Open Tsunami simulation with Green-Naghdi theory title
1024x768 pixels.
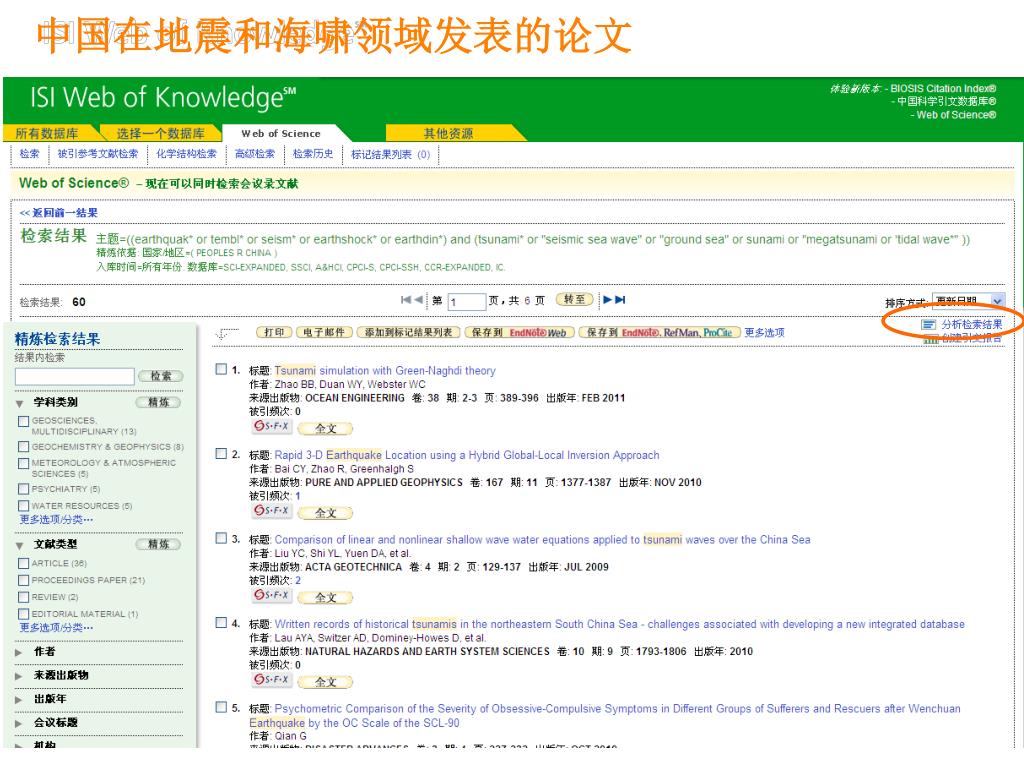[x=385, y=371]
